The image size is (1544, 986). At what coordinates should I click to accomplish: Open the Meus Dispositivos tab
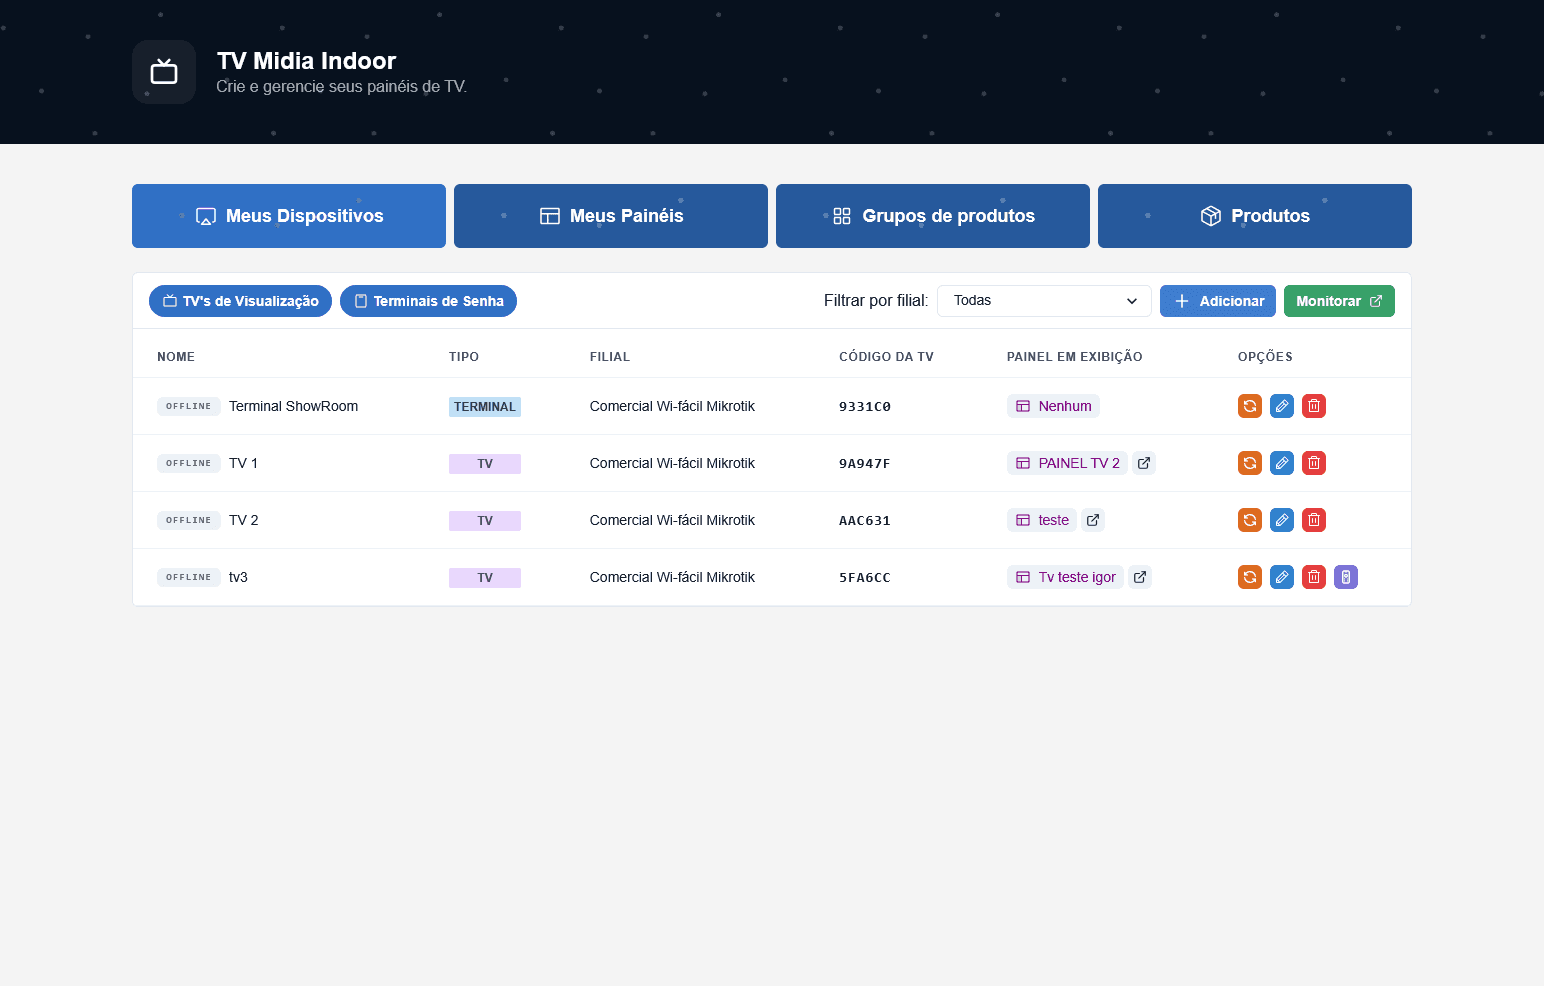(289, 216)
